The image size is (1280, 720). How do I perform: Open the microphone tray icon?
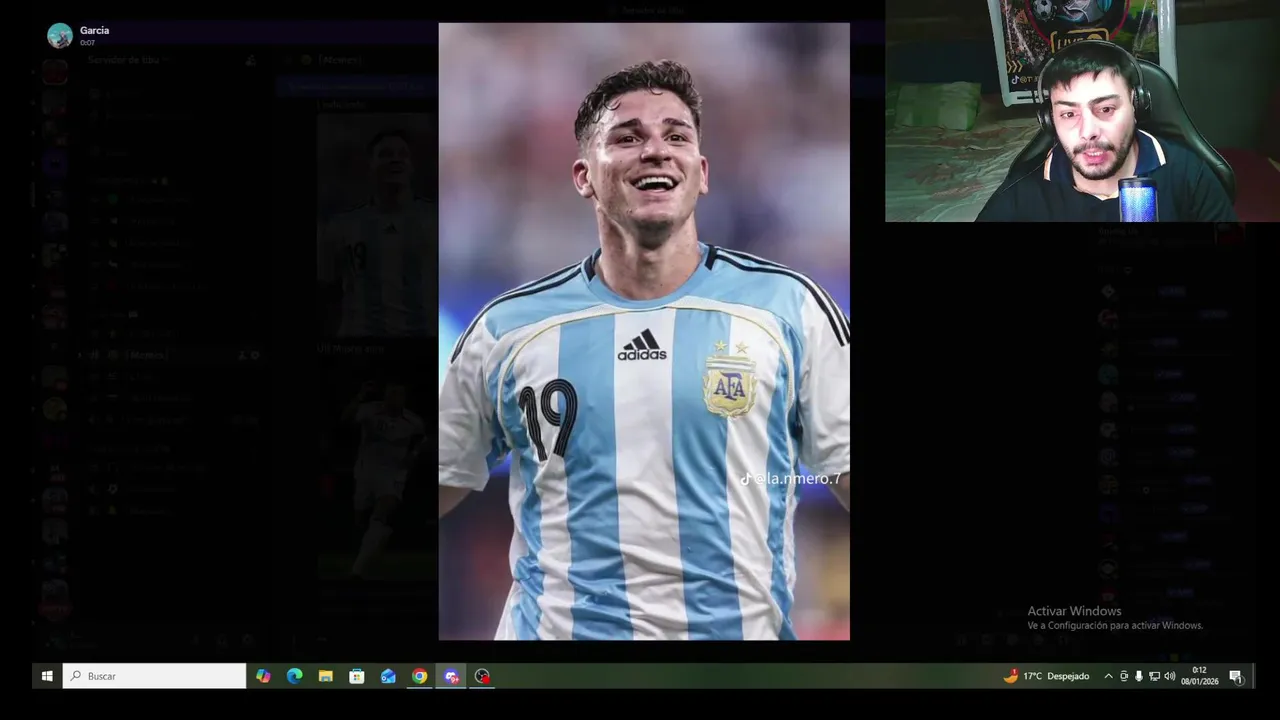click(1139, 676)
